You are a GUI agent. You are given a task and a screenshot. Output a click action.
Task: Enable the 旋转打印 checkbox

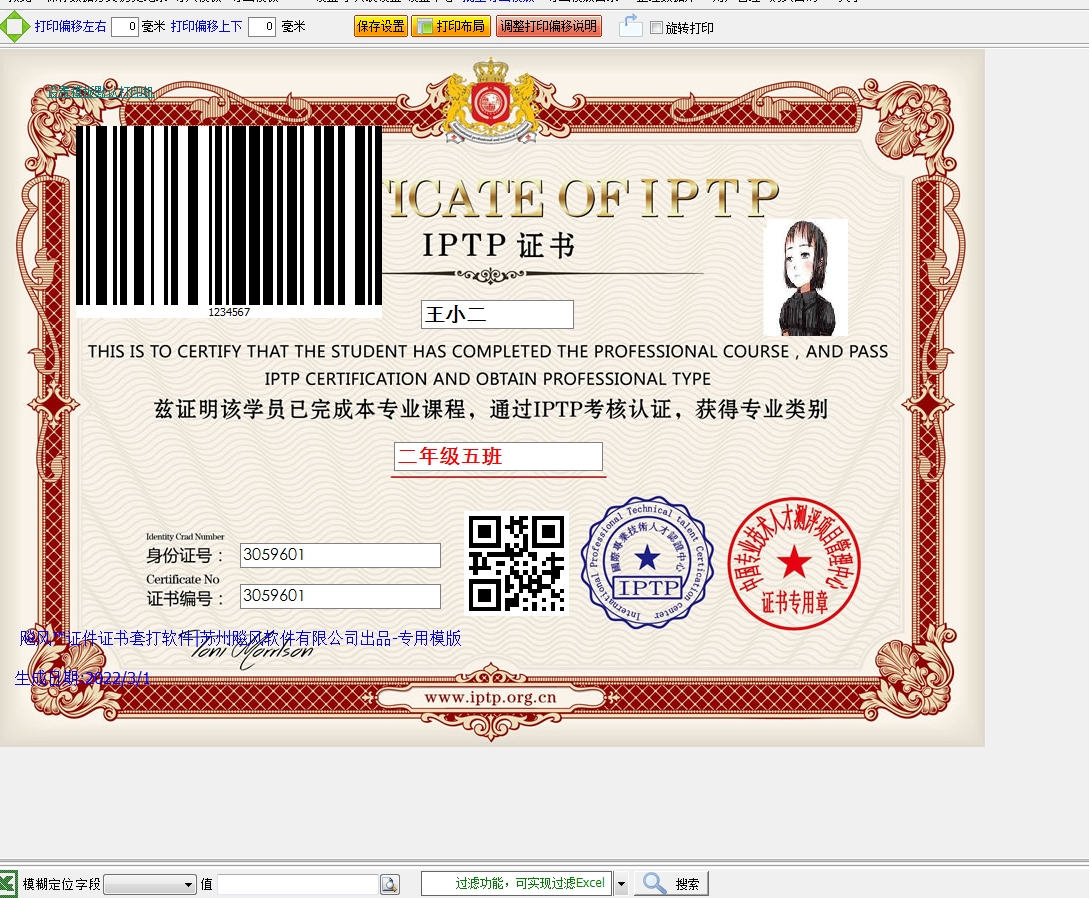pos(657,28)
